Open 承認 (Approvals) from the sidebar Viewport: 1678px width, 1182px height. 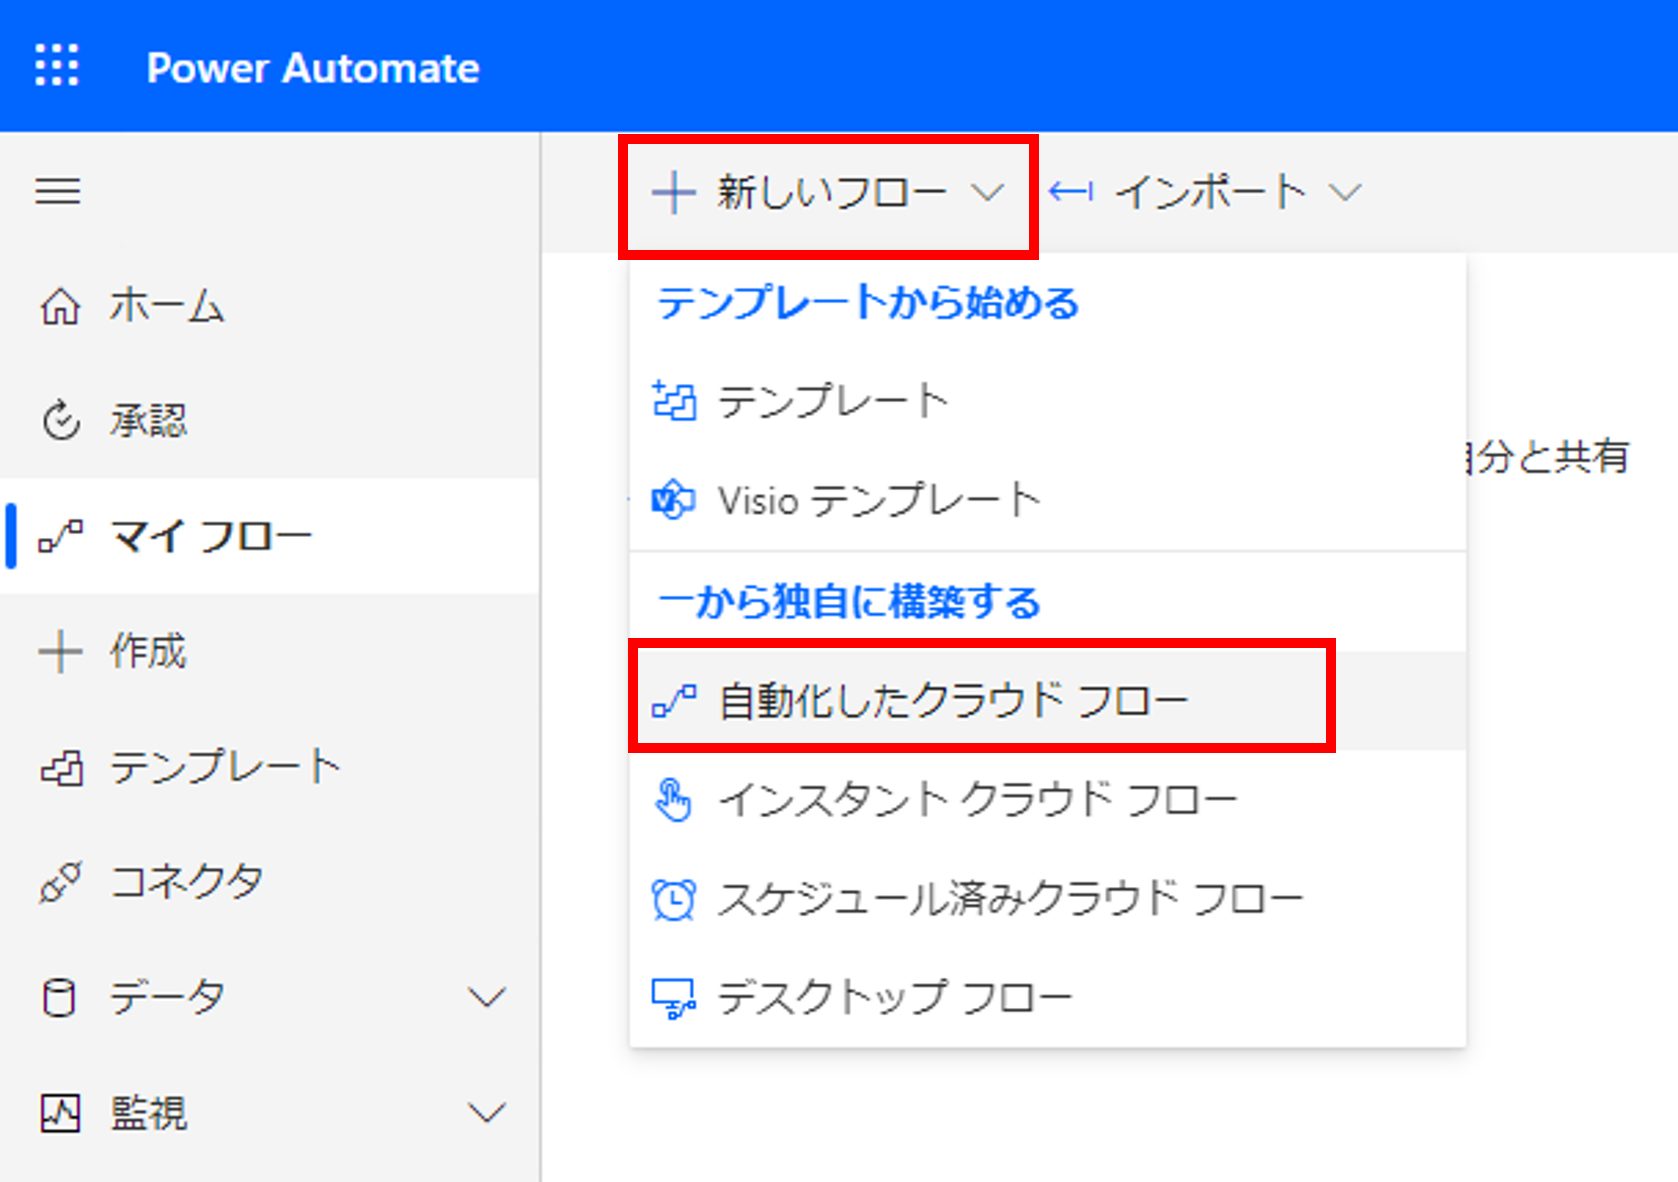click(60, 421)
